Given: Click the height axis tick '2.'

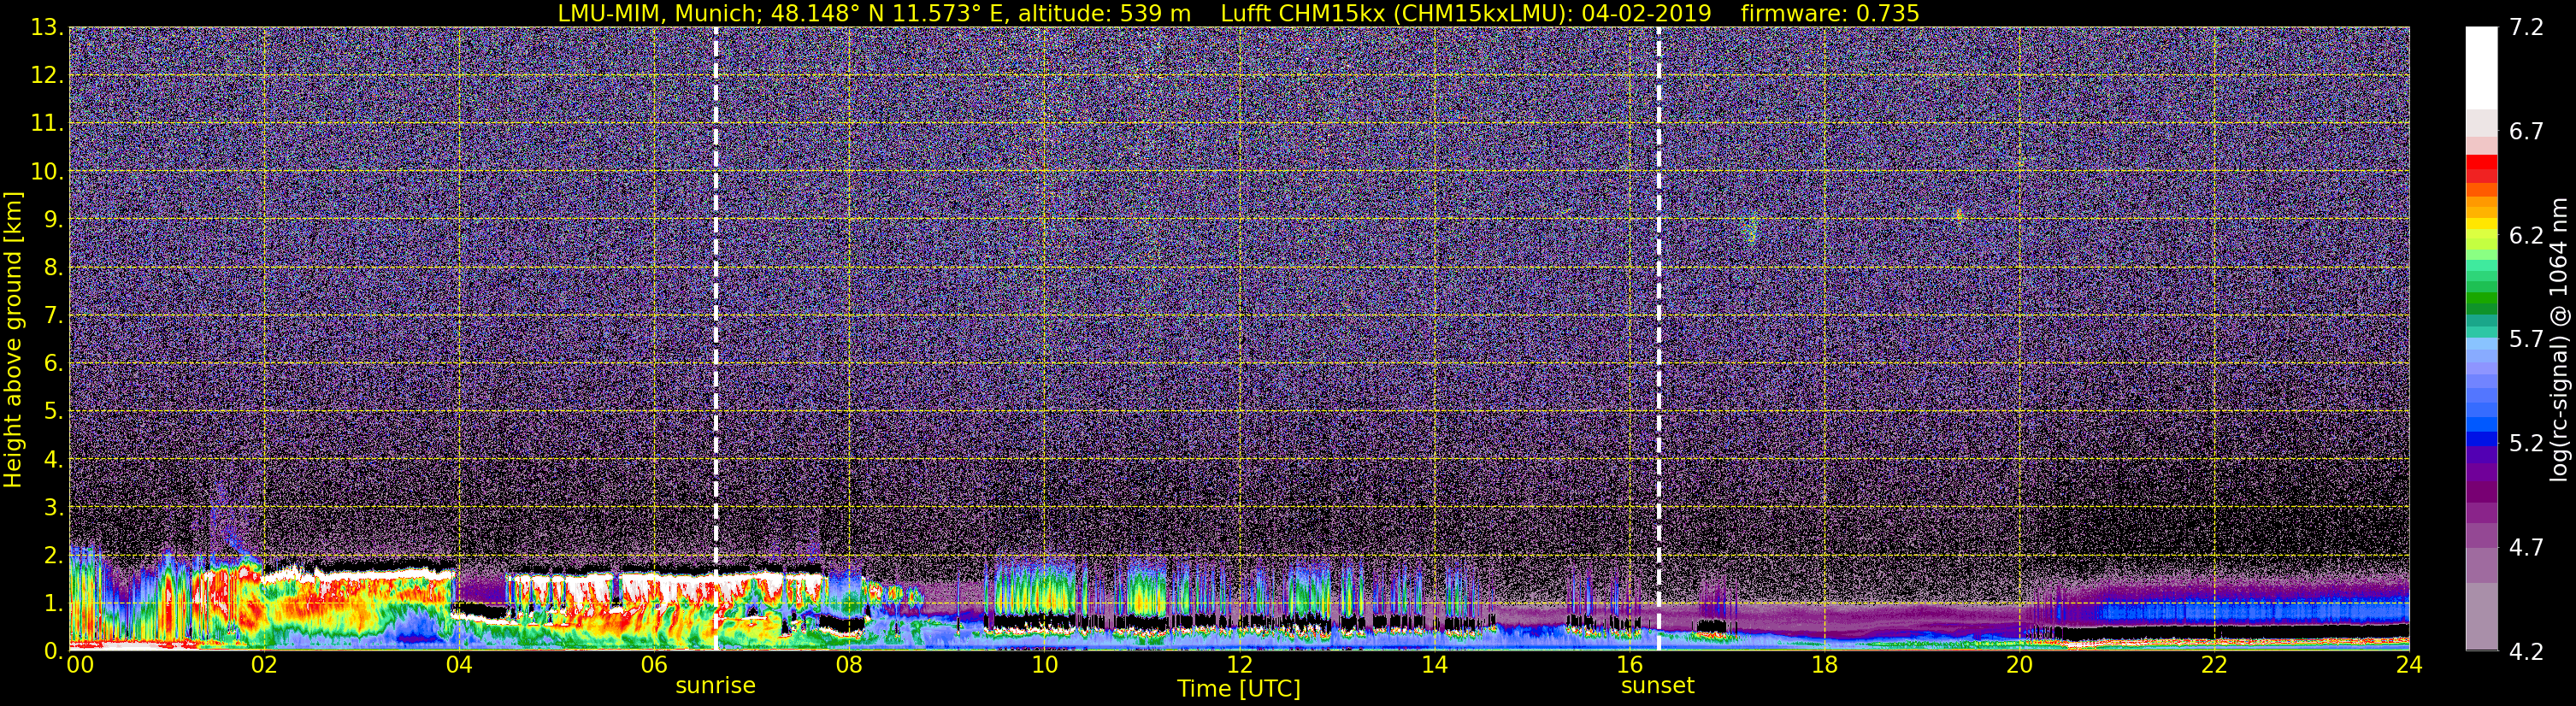Looking at the screenshot, I should coord(53,555).
